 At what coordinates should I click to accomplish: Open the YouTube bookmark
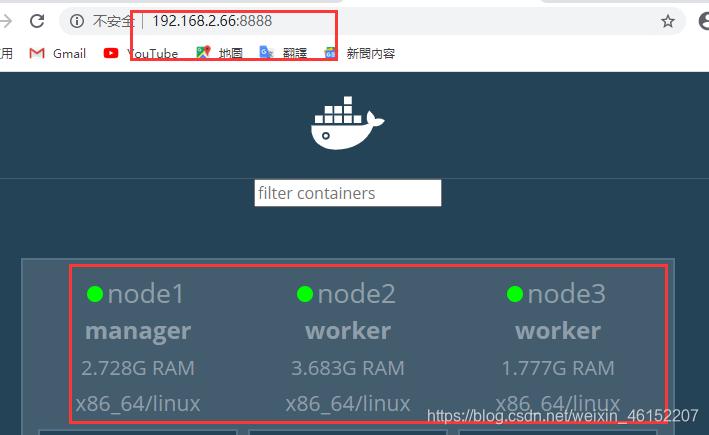pyautogui.click(x=141, y=53)
